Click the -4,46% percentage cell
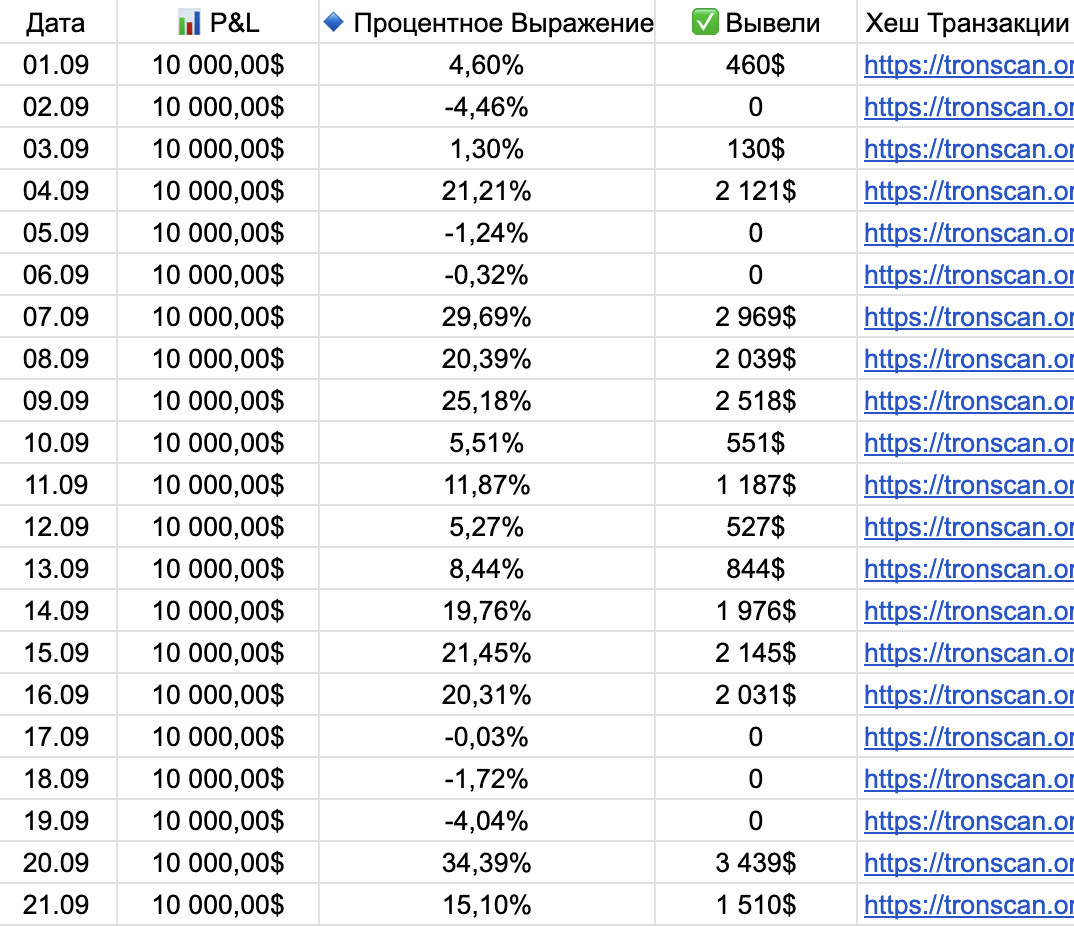This screenshot has height=926, width=1074. click(486, 107)
